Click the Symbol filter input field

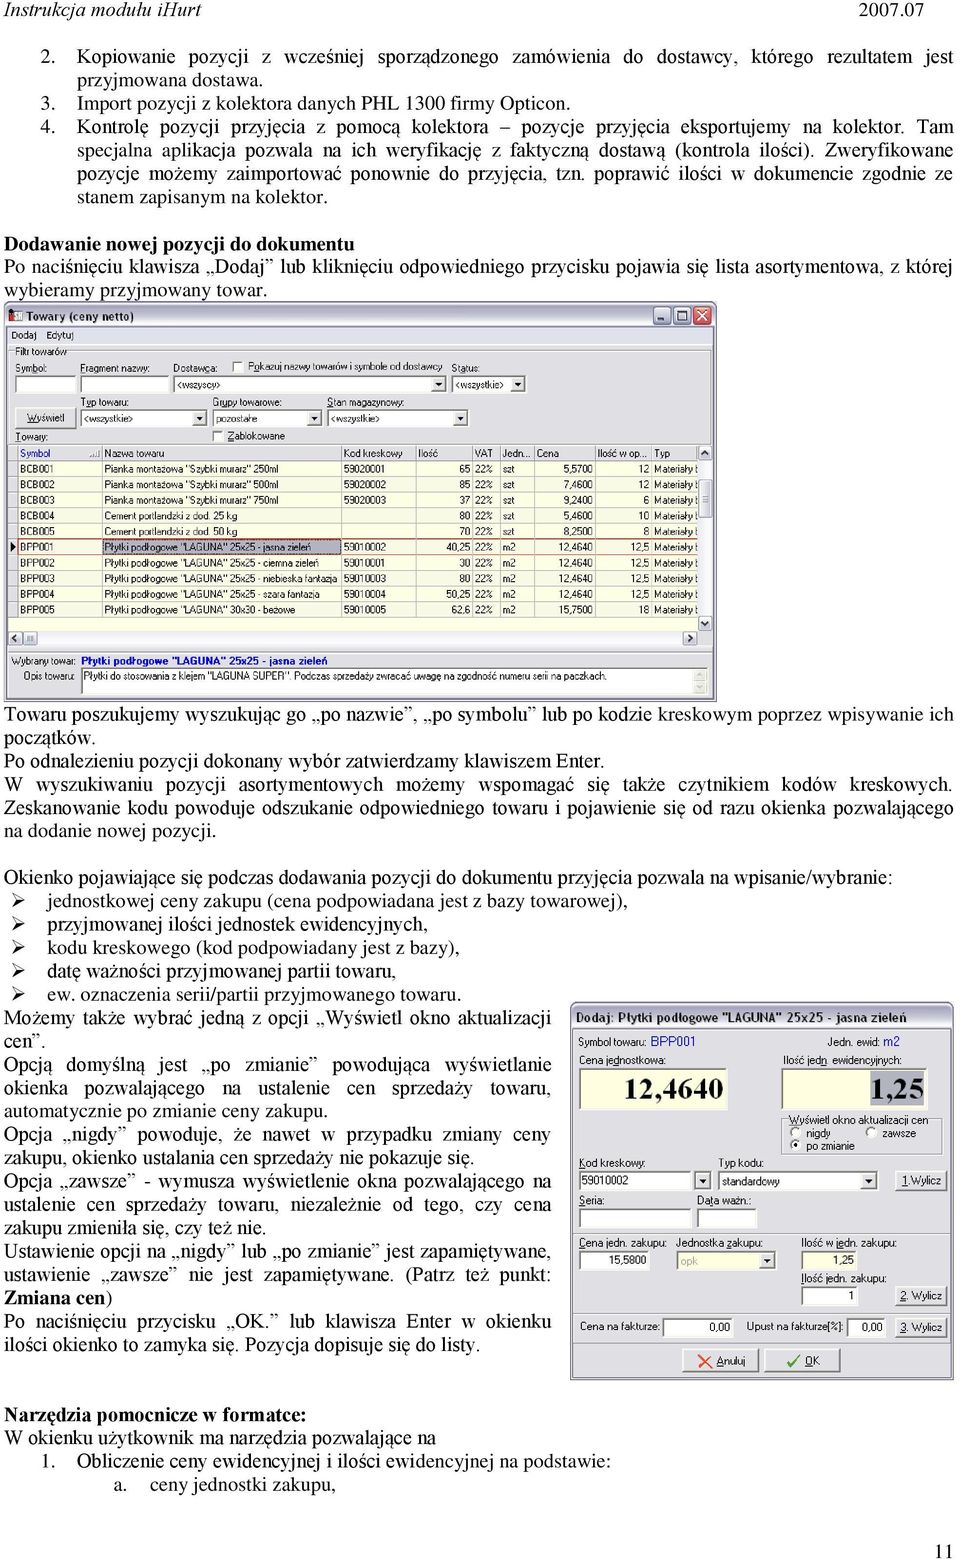tap(46, 384)
